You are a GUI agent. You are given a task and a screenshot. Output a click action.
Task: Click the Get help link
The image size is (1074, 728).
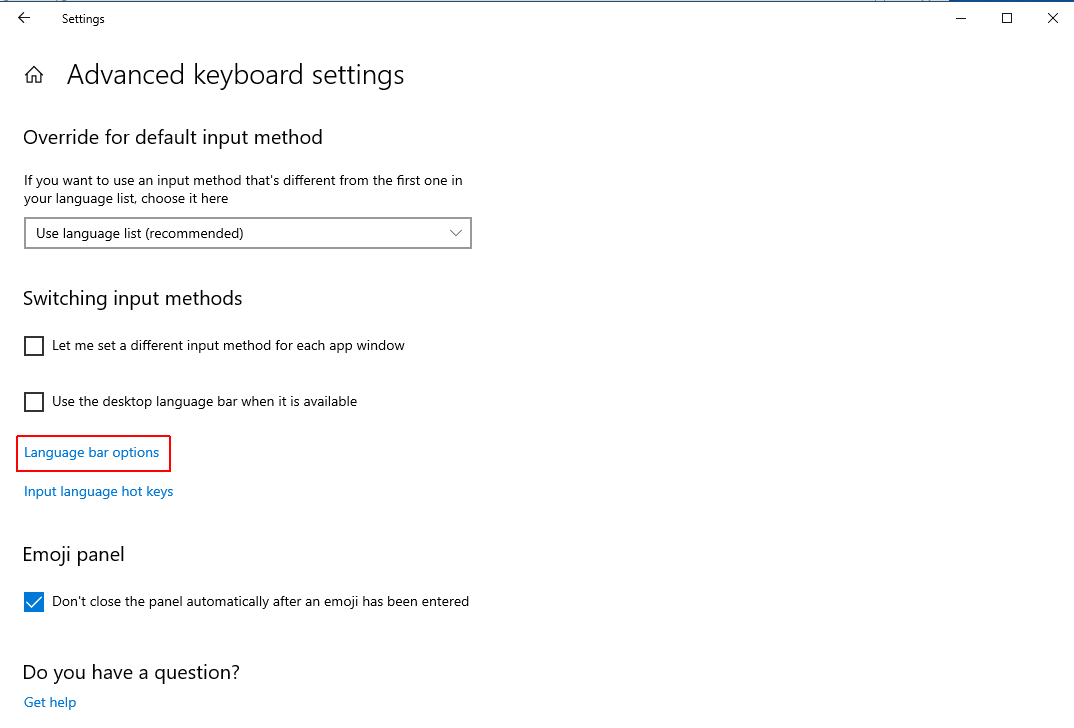tap(50, 702)
